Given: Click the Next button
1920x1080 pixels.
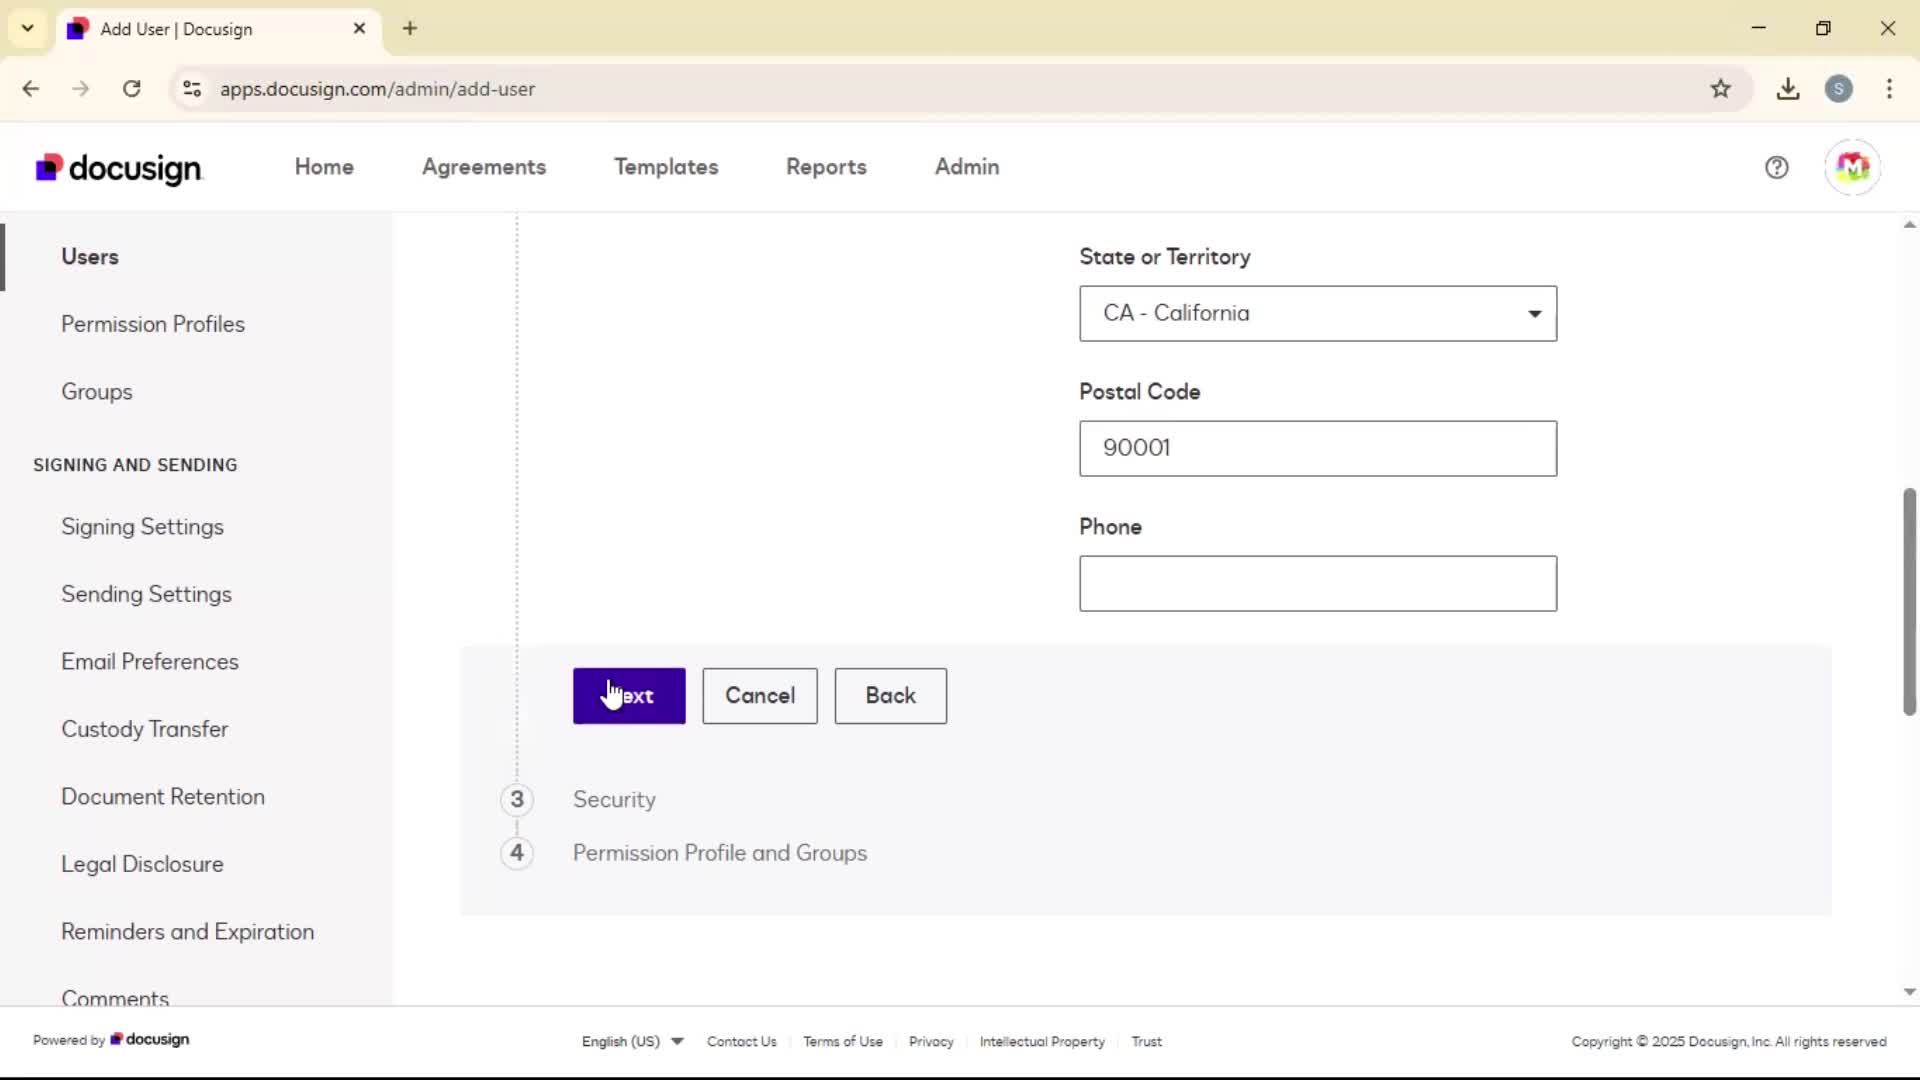Looking at the screenshot, I should click(x=629, y=696).
